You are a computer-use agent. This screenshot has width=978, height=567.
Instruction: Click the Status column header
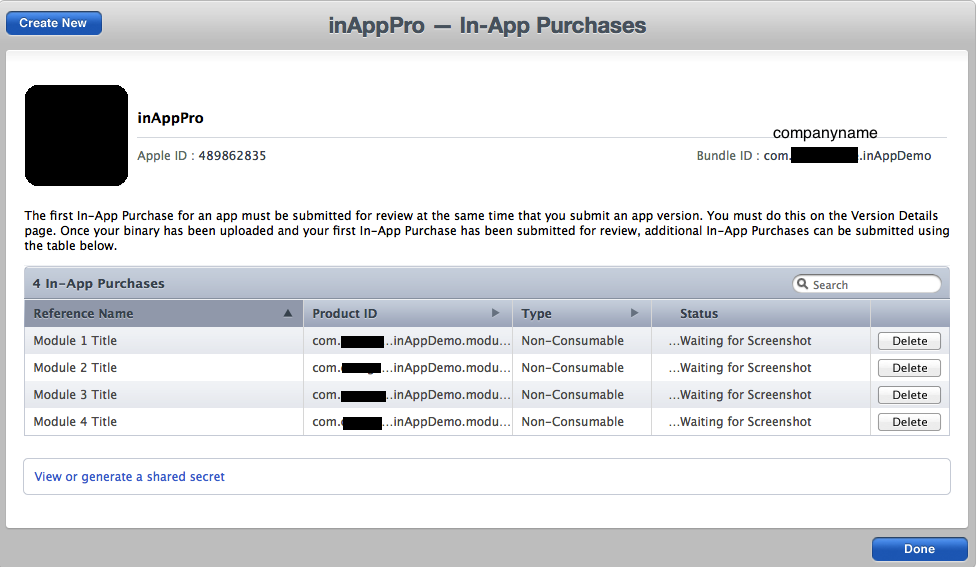761,313
